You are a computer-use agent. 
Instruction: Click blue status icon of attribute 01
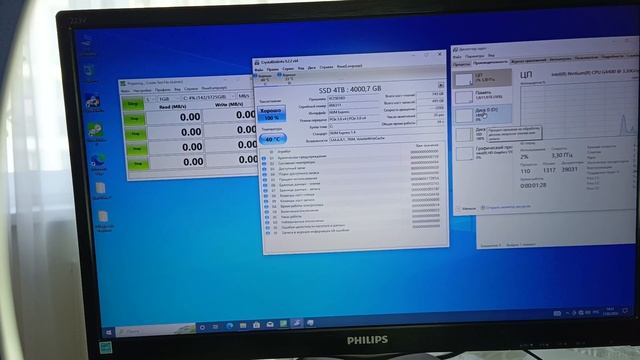click(x=264, y=158)
